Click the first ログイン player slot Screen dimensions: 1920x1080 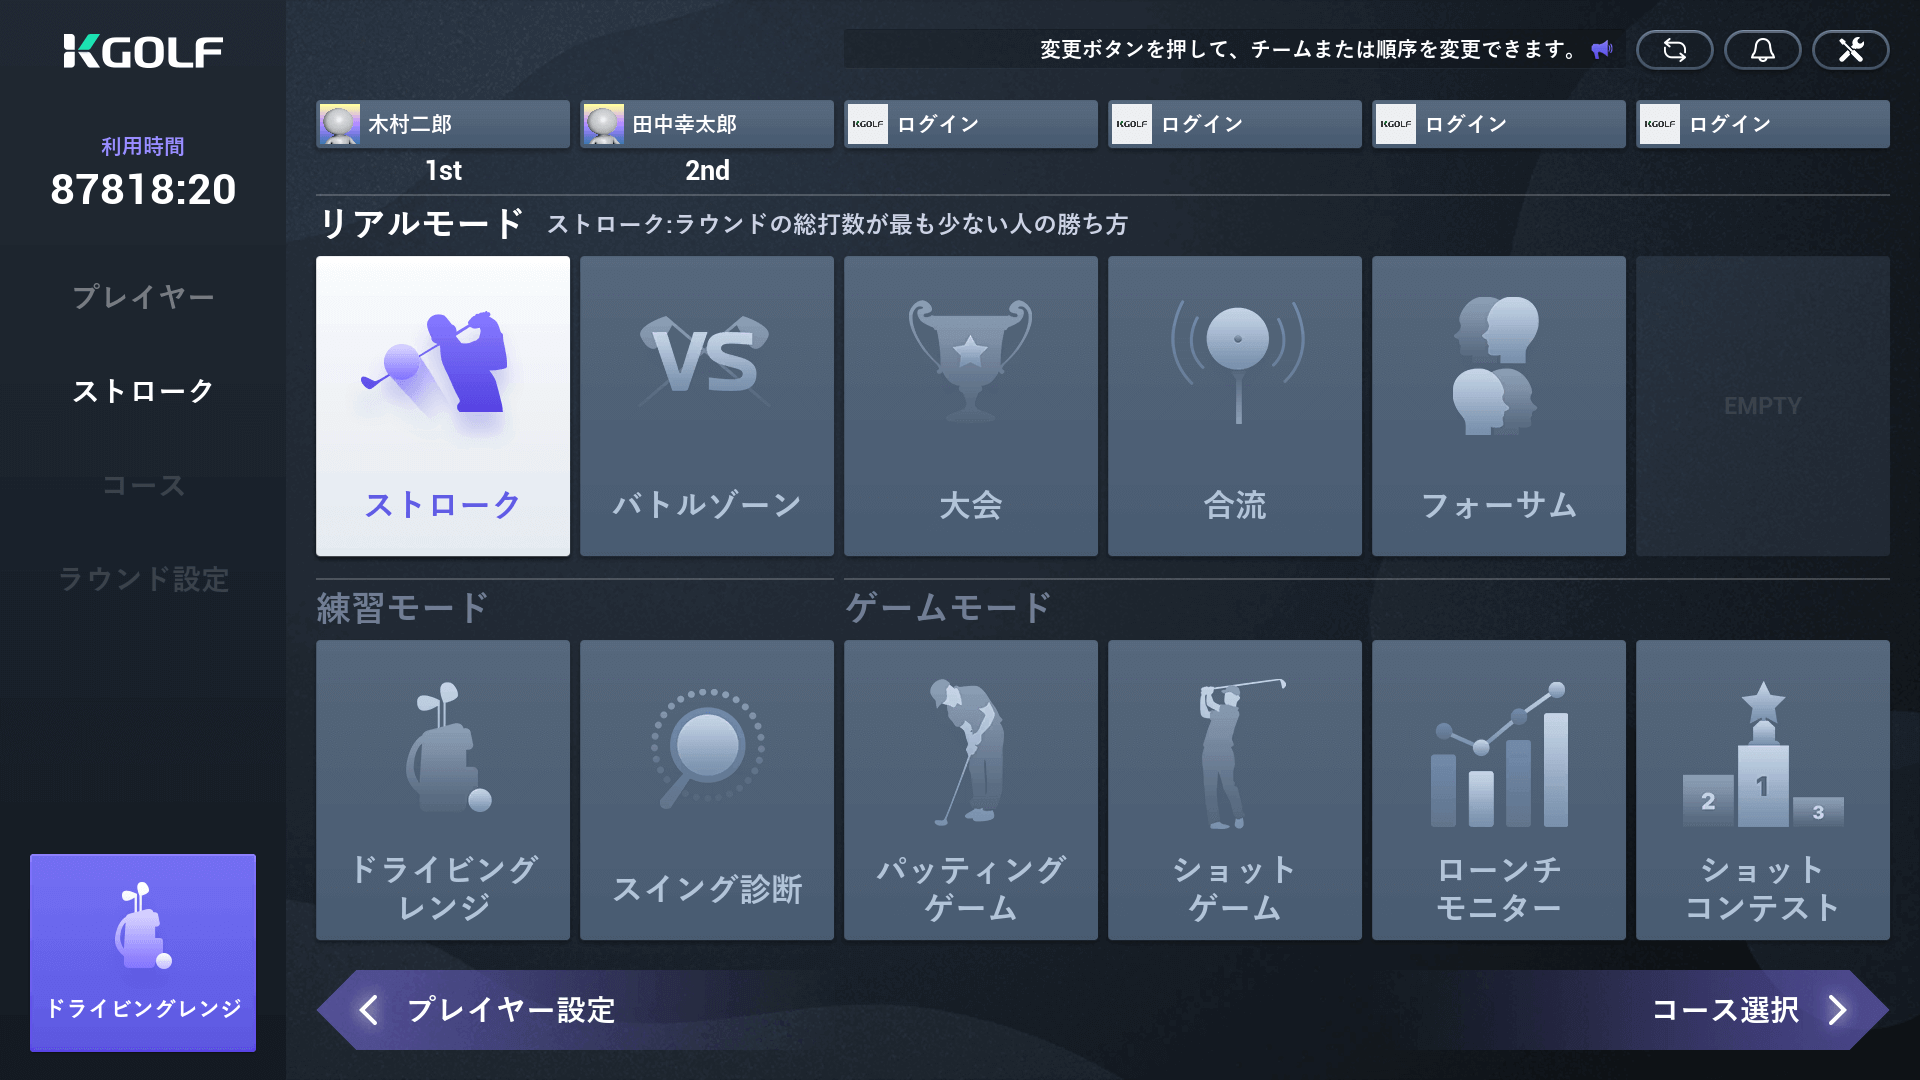[971, 124]
